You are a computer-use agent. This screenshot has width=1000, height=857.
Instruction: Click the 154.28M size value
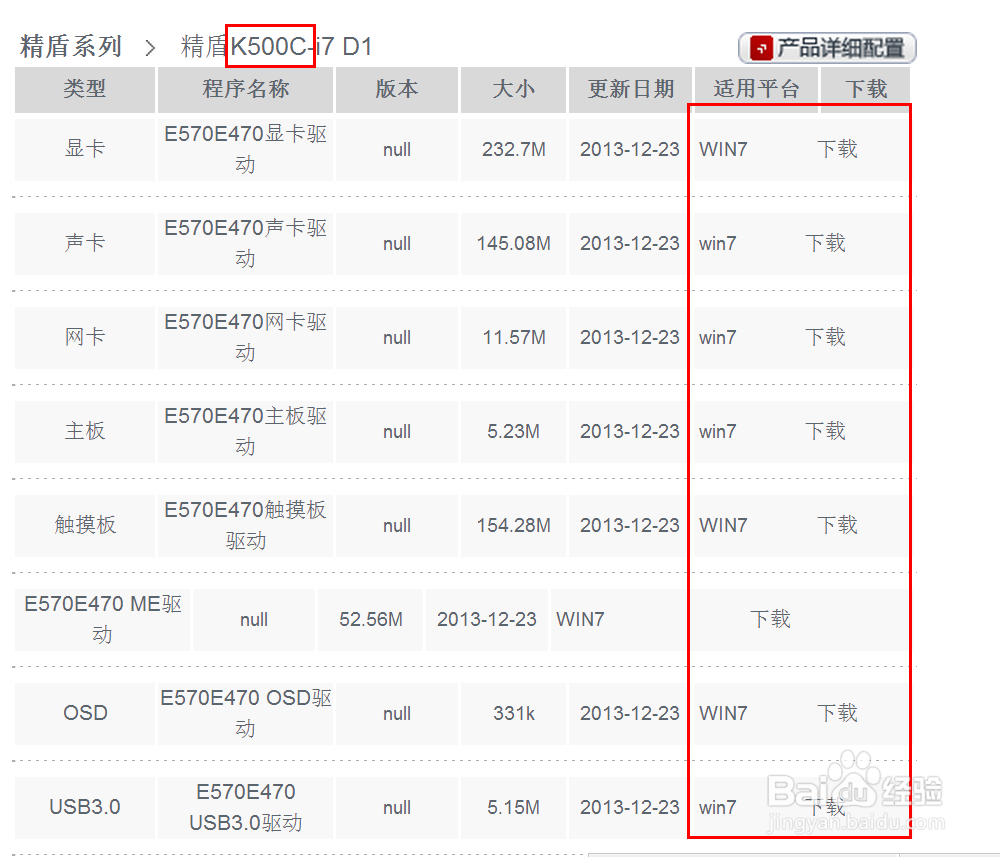[513, 525]
